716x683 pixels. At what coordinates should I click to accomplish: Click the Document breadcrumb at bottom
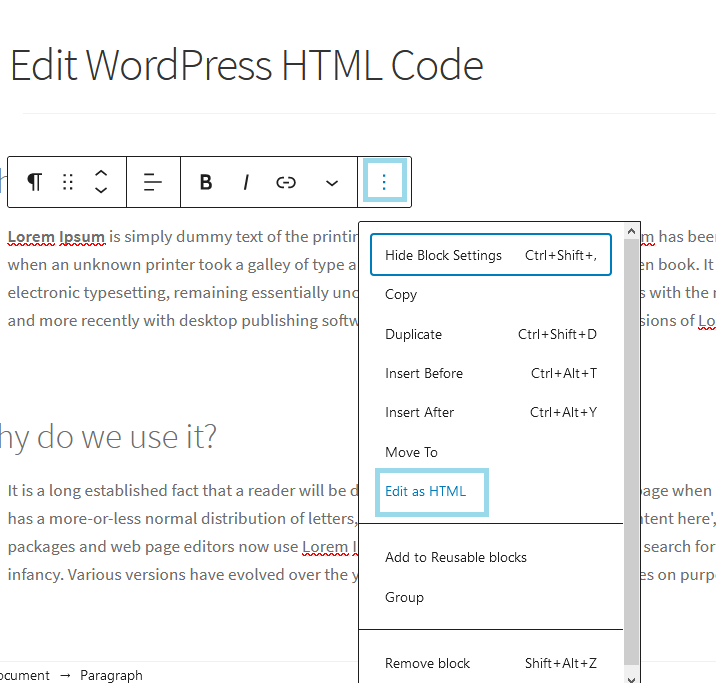point(25,675)
